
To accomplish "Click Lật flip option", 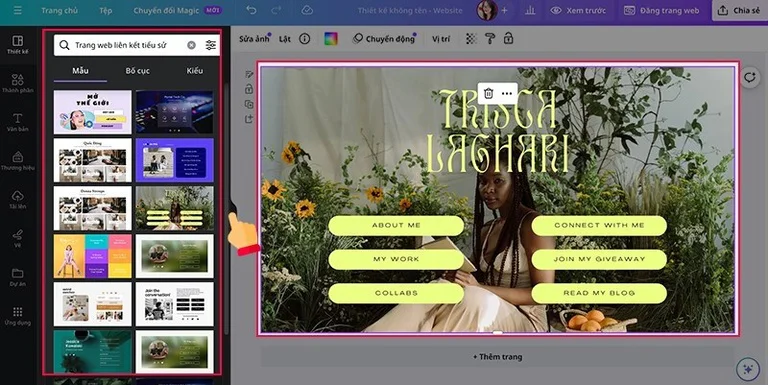I will point(285,39).
